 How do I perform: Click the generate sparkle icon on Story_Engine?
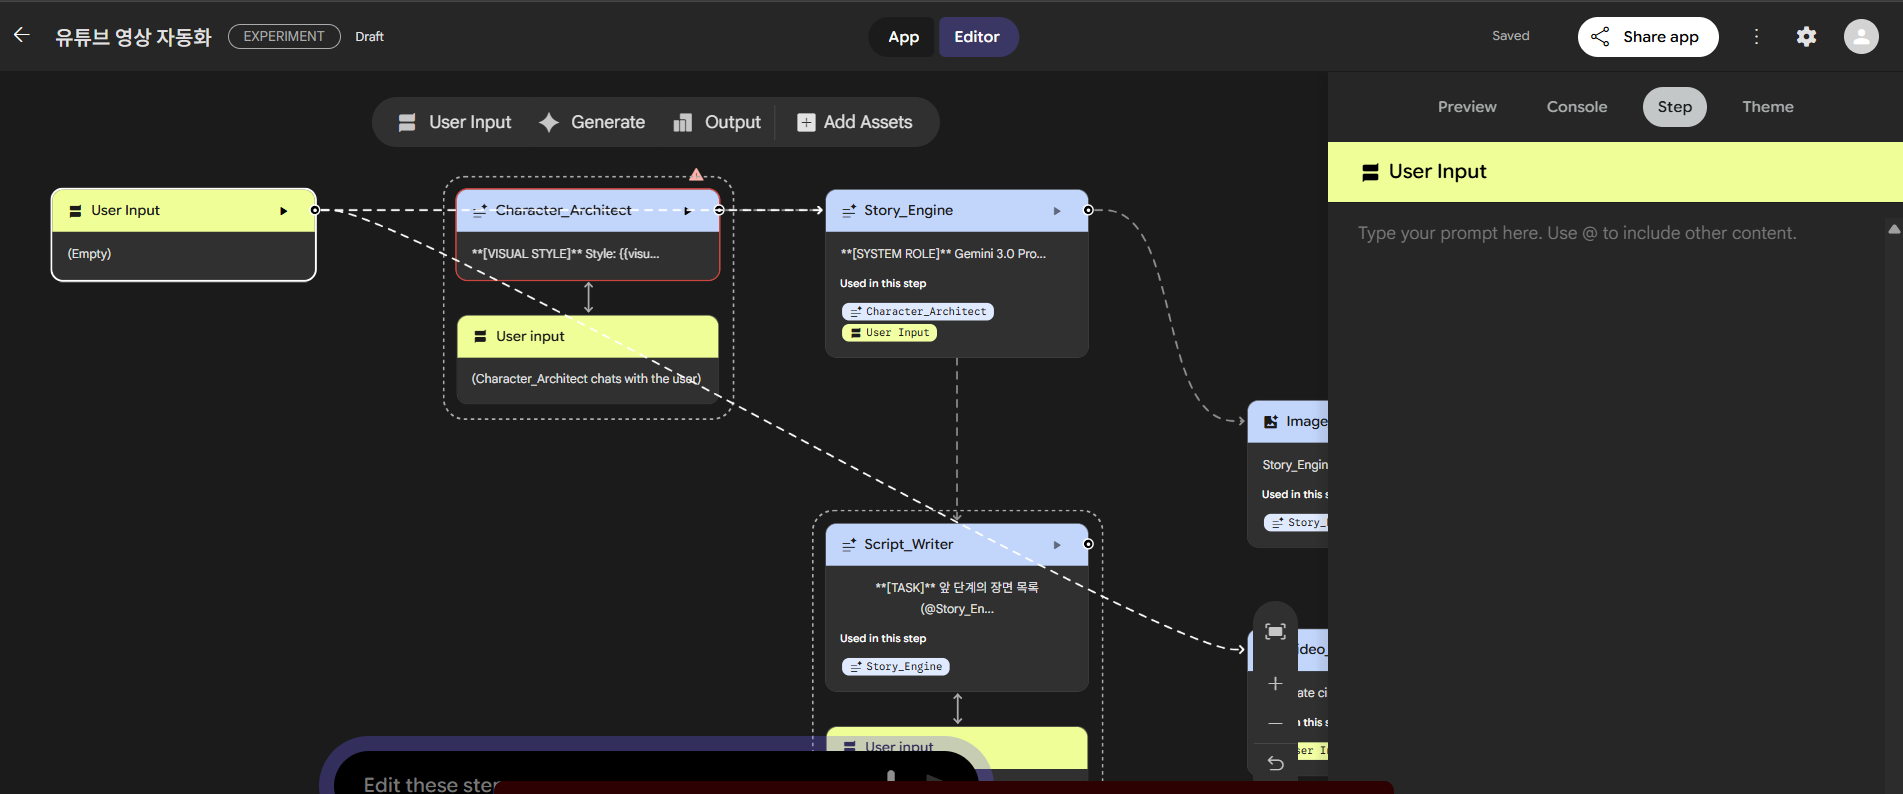pyautogui.click(x=849, y=211)
